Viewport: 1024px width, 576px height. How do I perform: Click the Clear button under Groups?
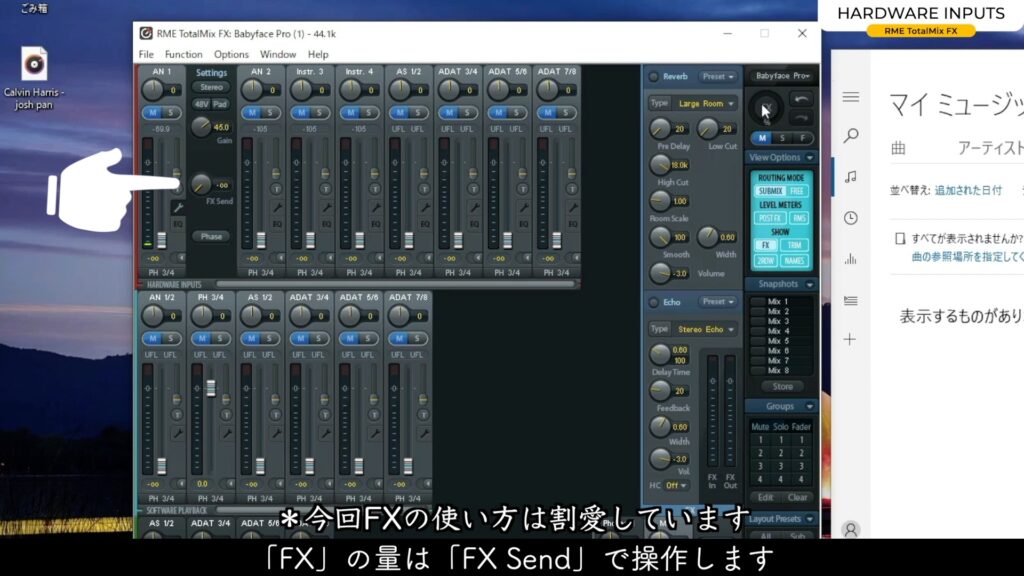[x=797, y=497]
